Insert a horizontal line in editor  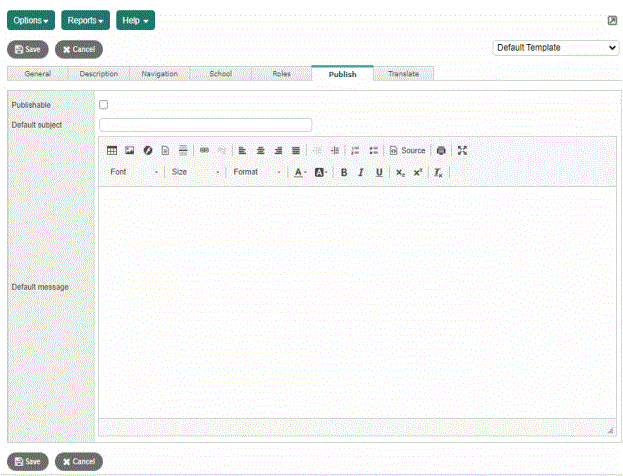[x=183, y=151]
